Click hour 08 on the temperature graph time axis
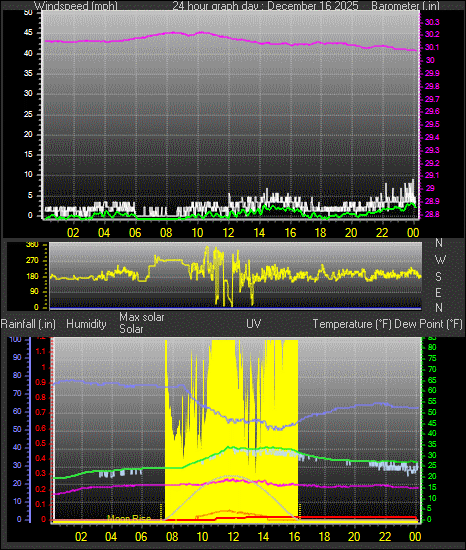Screen dimensions: 466x550 click(x=172, y=537)
